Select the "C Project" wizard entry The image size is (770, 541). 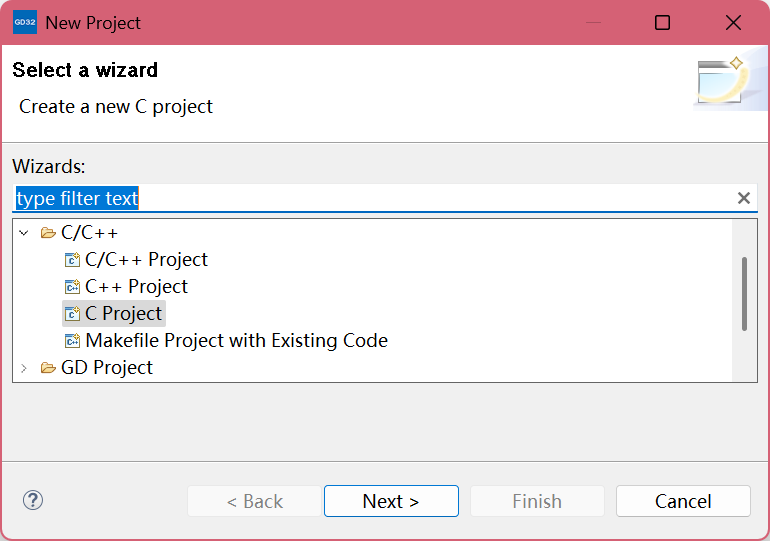123,314
